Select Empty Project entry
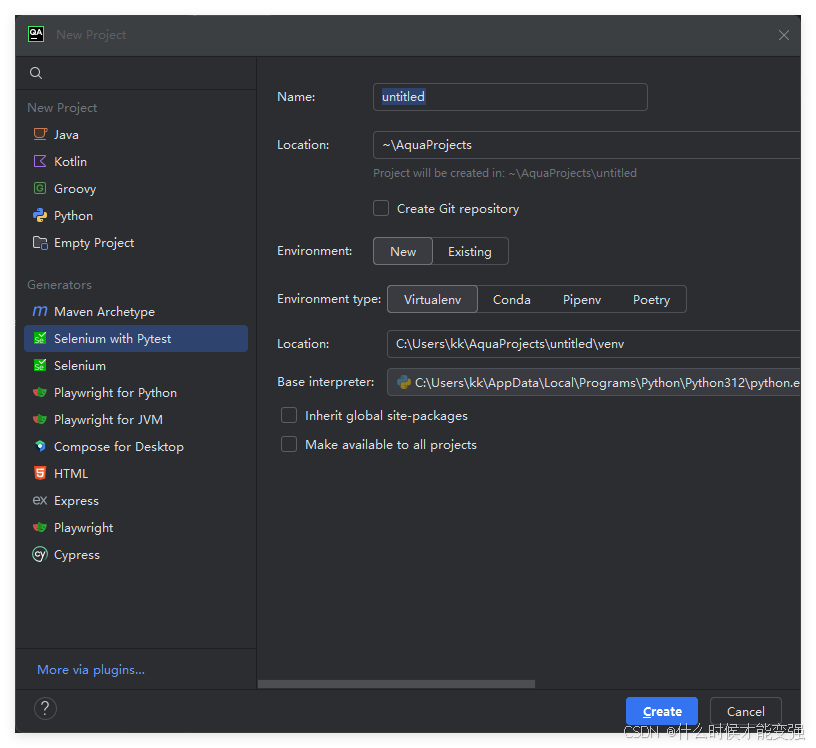The image size is (816, 748). [136, 243]
